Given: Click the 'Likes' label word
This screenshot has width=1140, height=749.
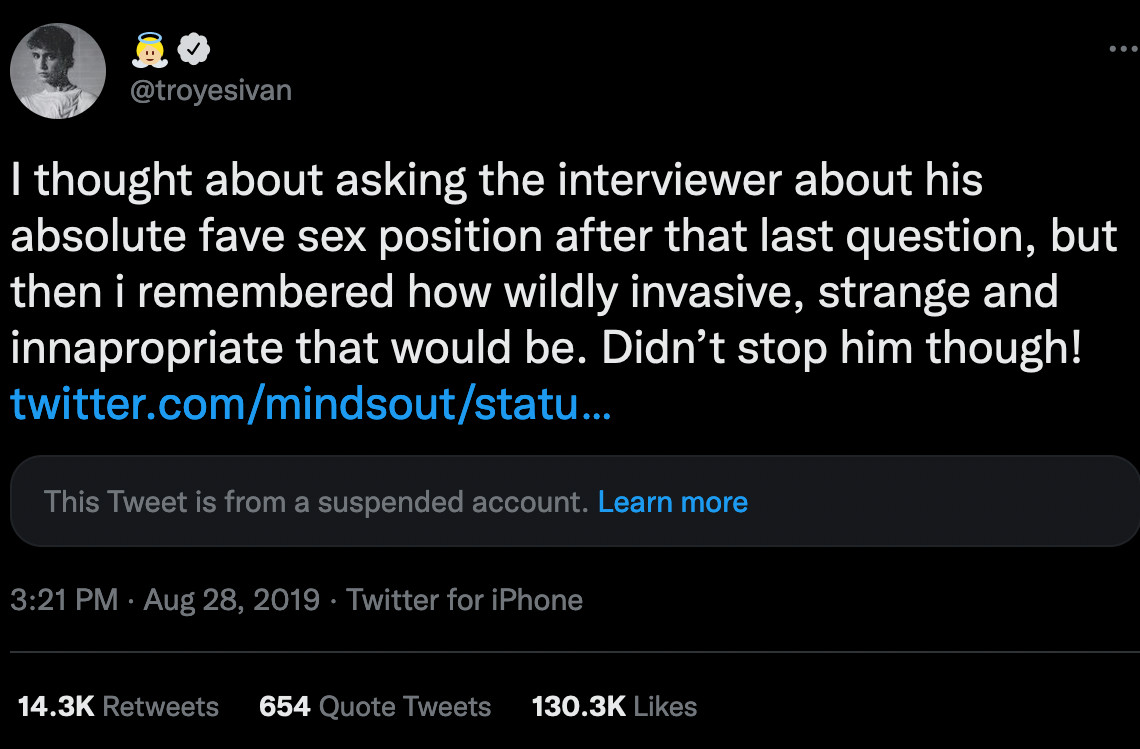Looking at the screenshot, I should [665, 707].
